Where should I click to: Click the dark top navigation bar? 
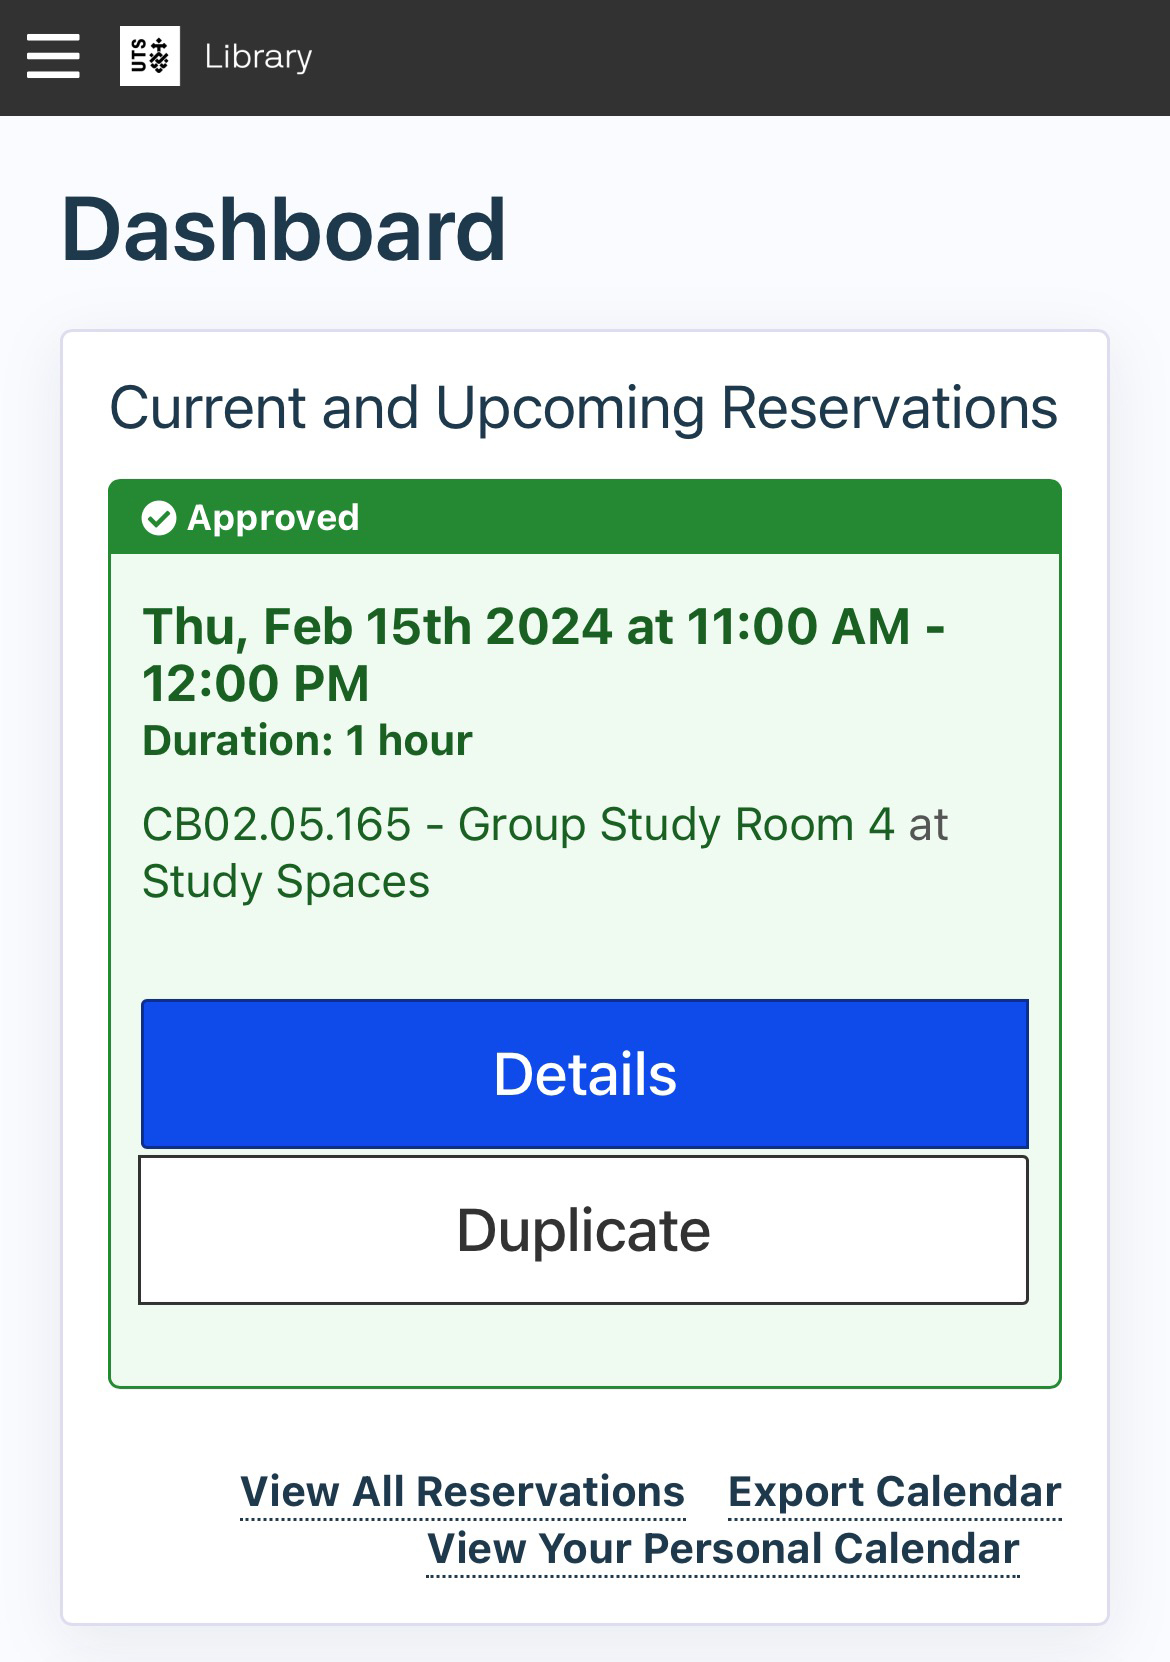740,57
